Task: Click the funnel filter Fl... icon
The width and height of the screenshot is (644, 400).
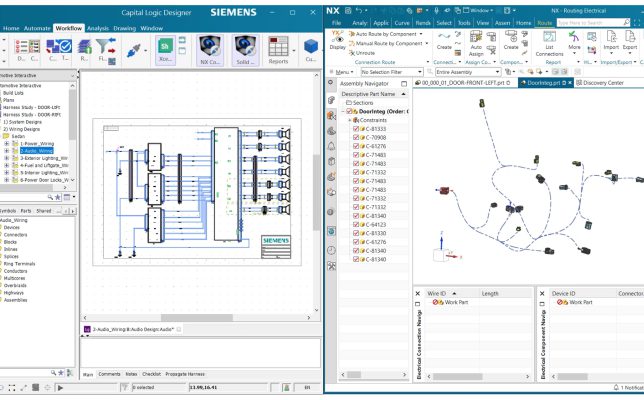Action: (x=105, y=50)
